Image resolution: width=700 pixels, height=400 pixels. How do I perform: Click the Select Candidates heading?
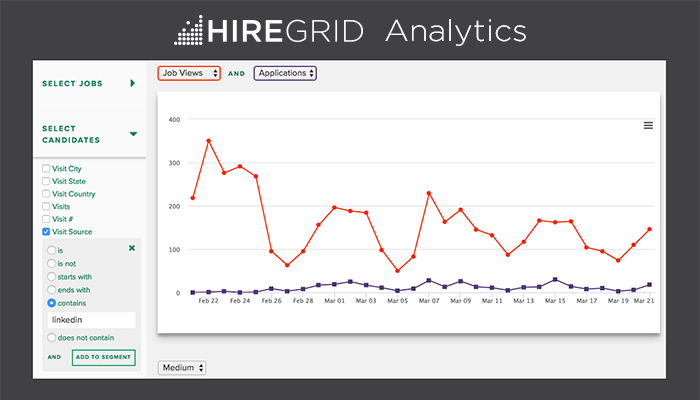pos(71,134)
